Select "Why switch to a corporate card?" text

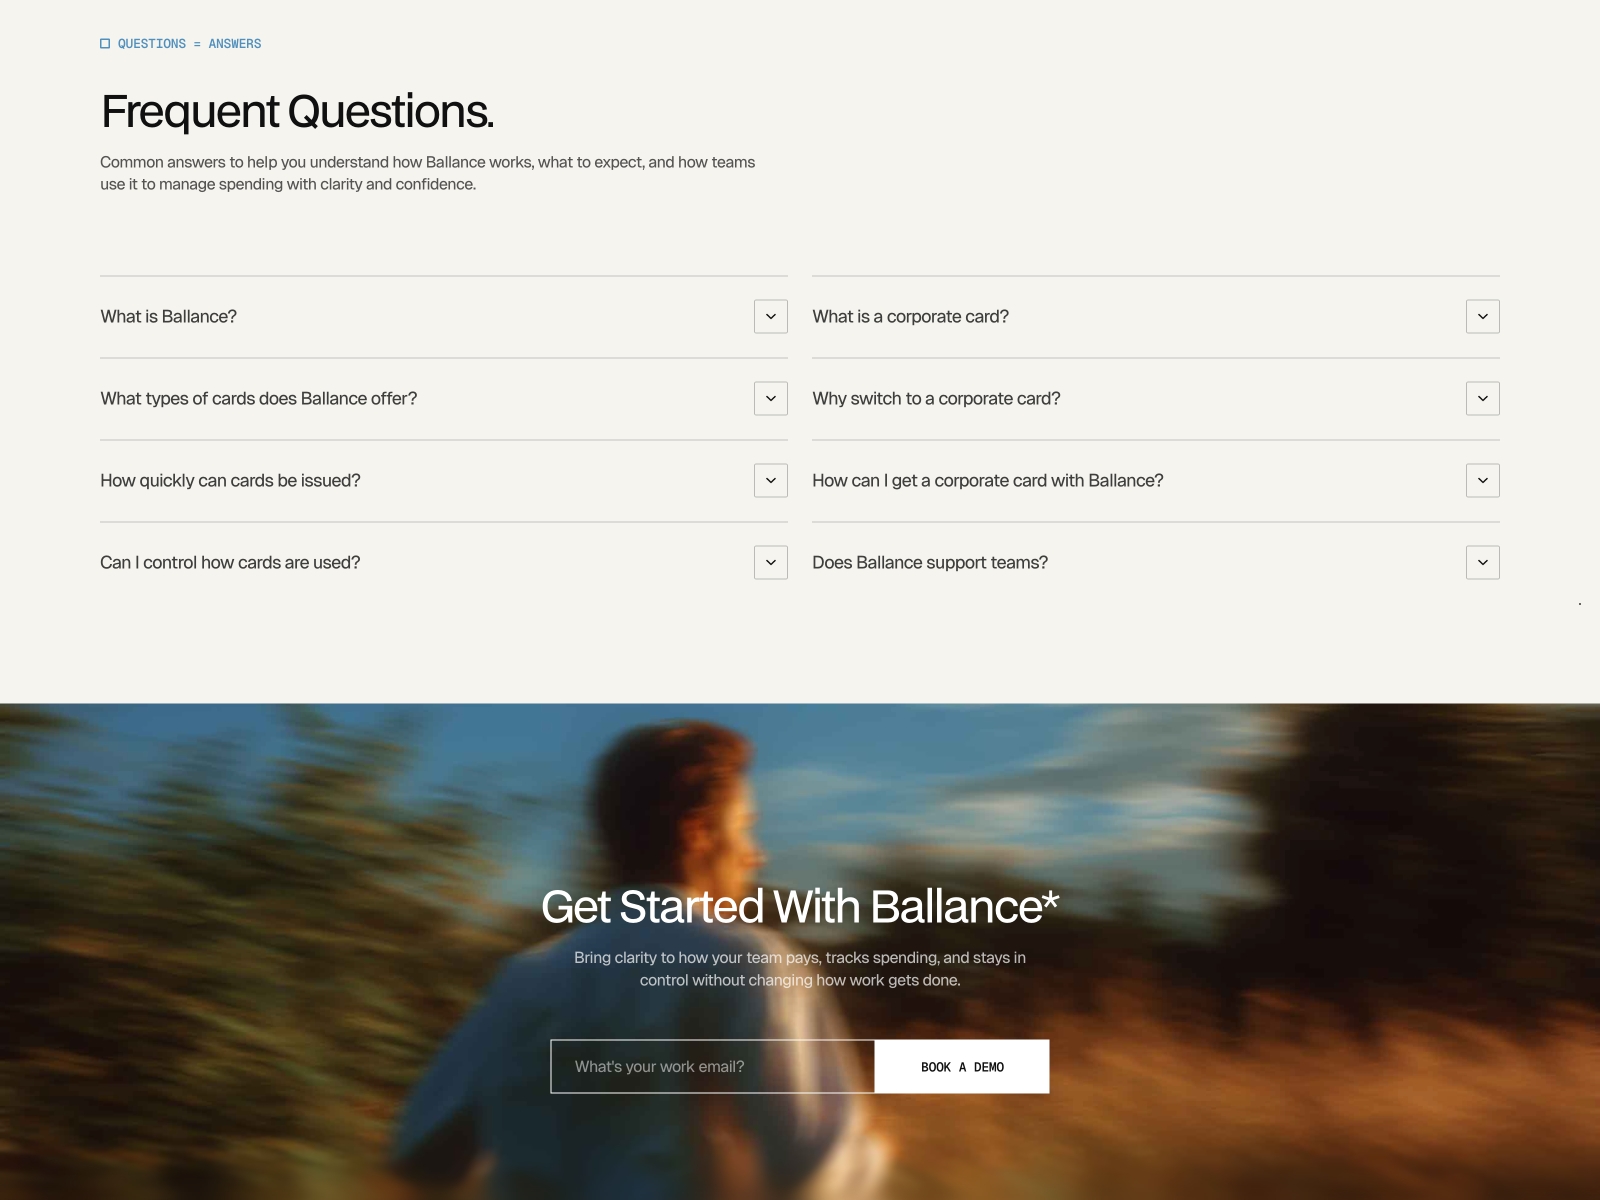tap(937, 398)
